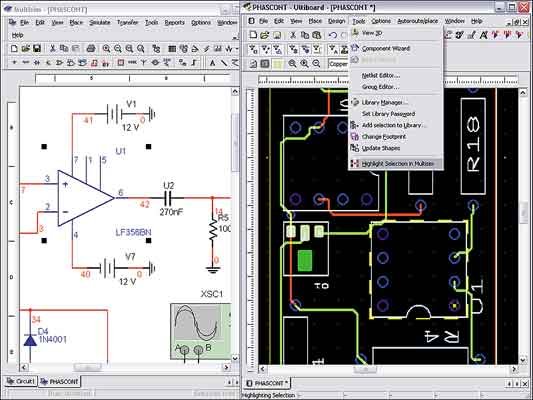Select D4 1N4001 diode in schematic

tap(30, 340)
